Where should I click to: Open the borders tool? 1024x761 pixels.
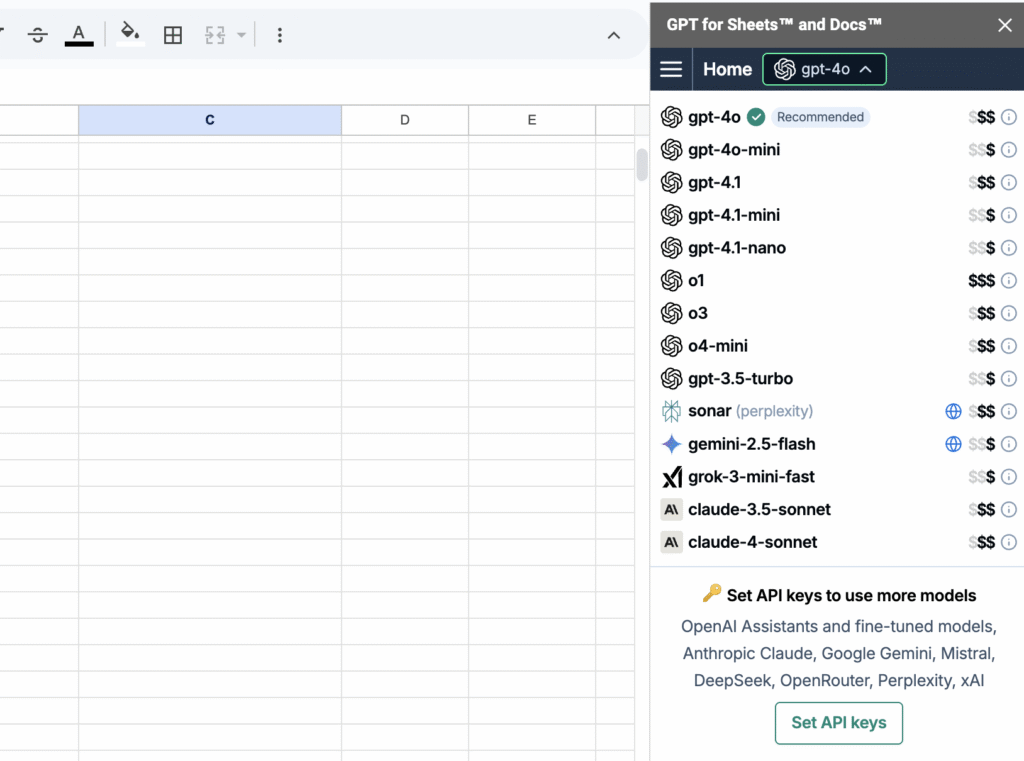[x=173, y=35]
